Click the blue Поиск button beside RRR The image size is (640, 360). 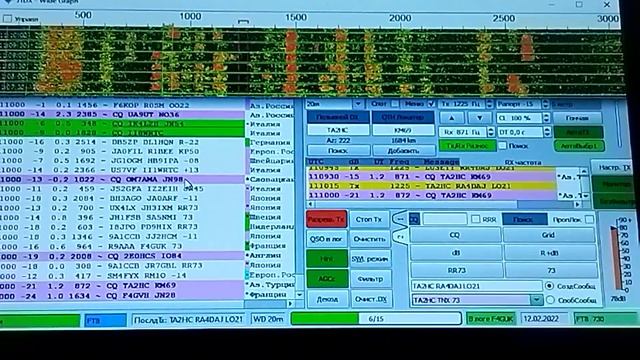[x=524, y=220]
